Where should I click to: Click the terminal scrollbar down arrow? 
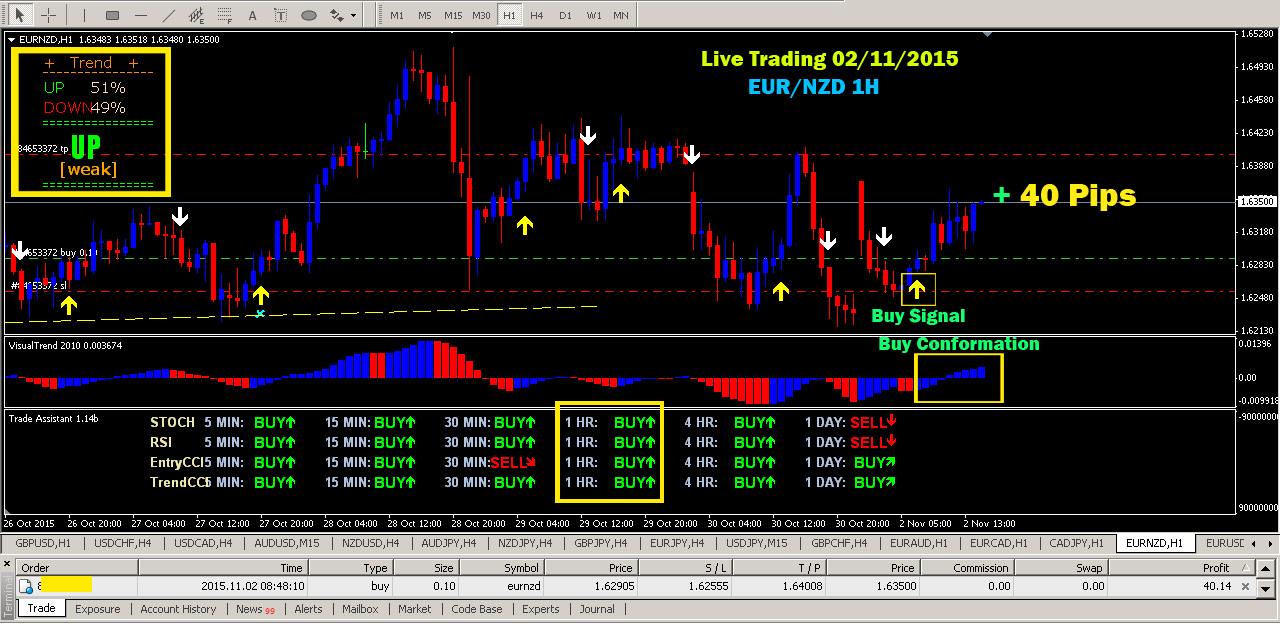(1267, 588)
